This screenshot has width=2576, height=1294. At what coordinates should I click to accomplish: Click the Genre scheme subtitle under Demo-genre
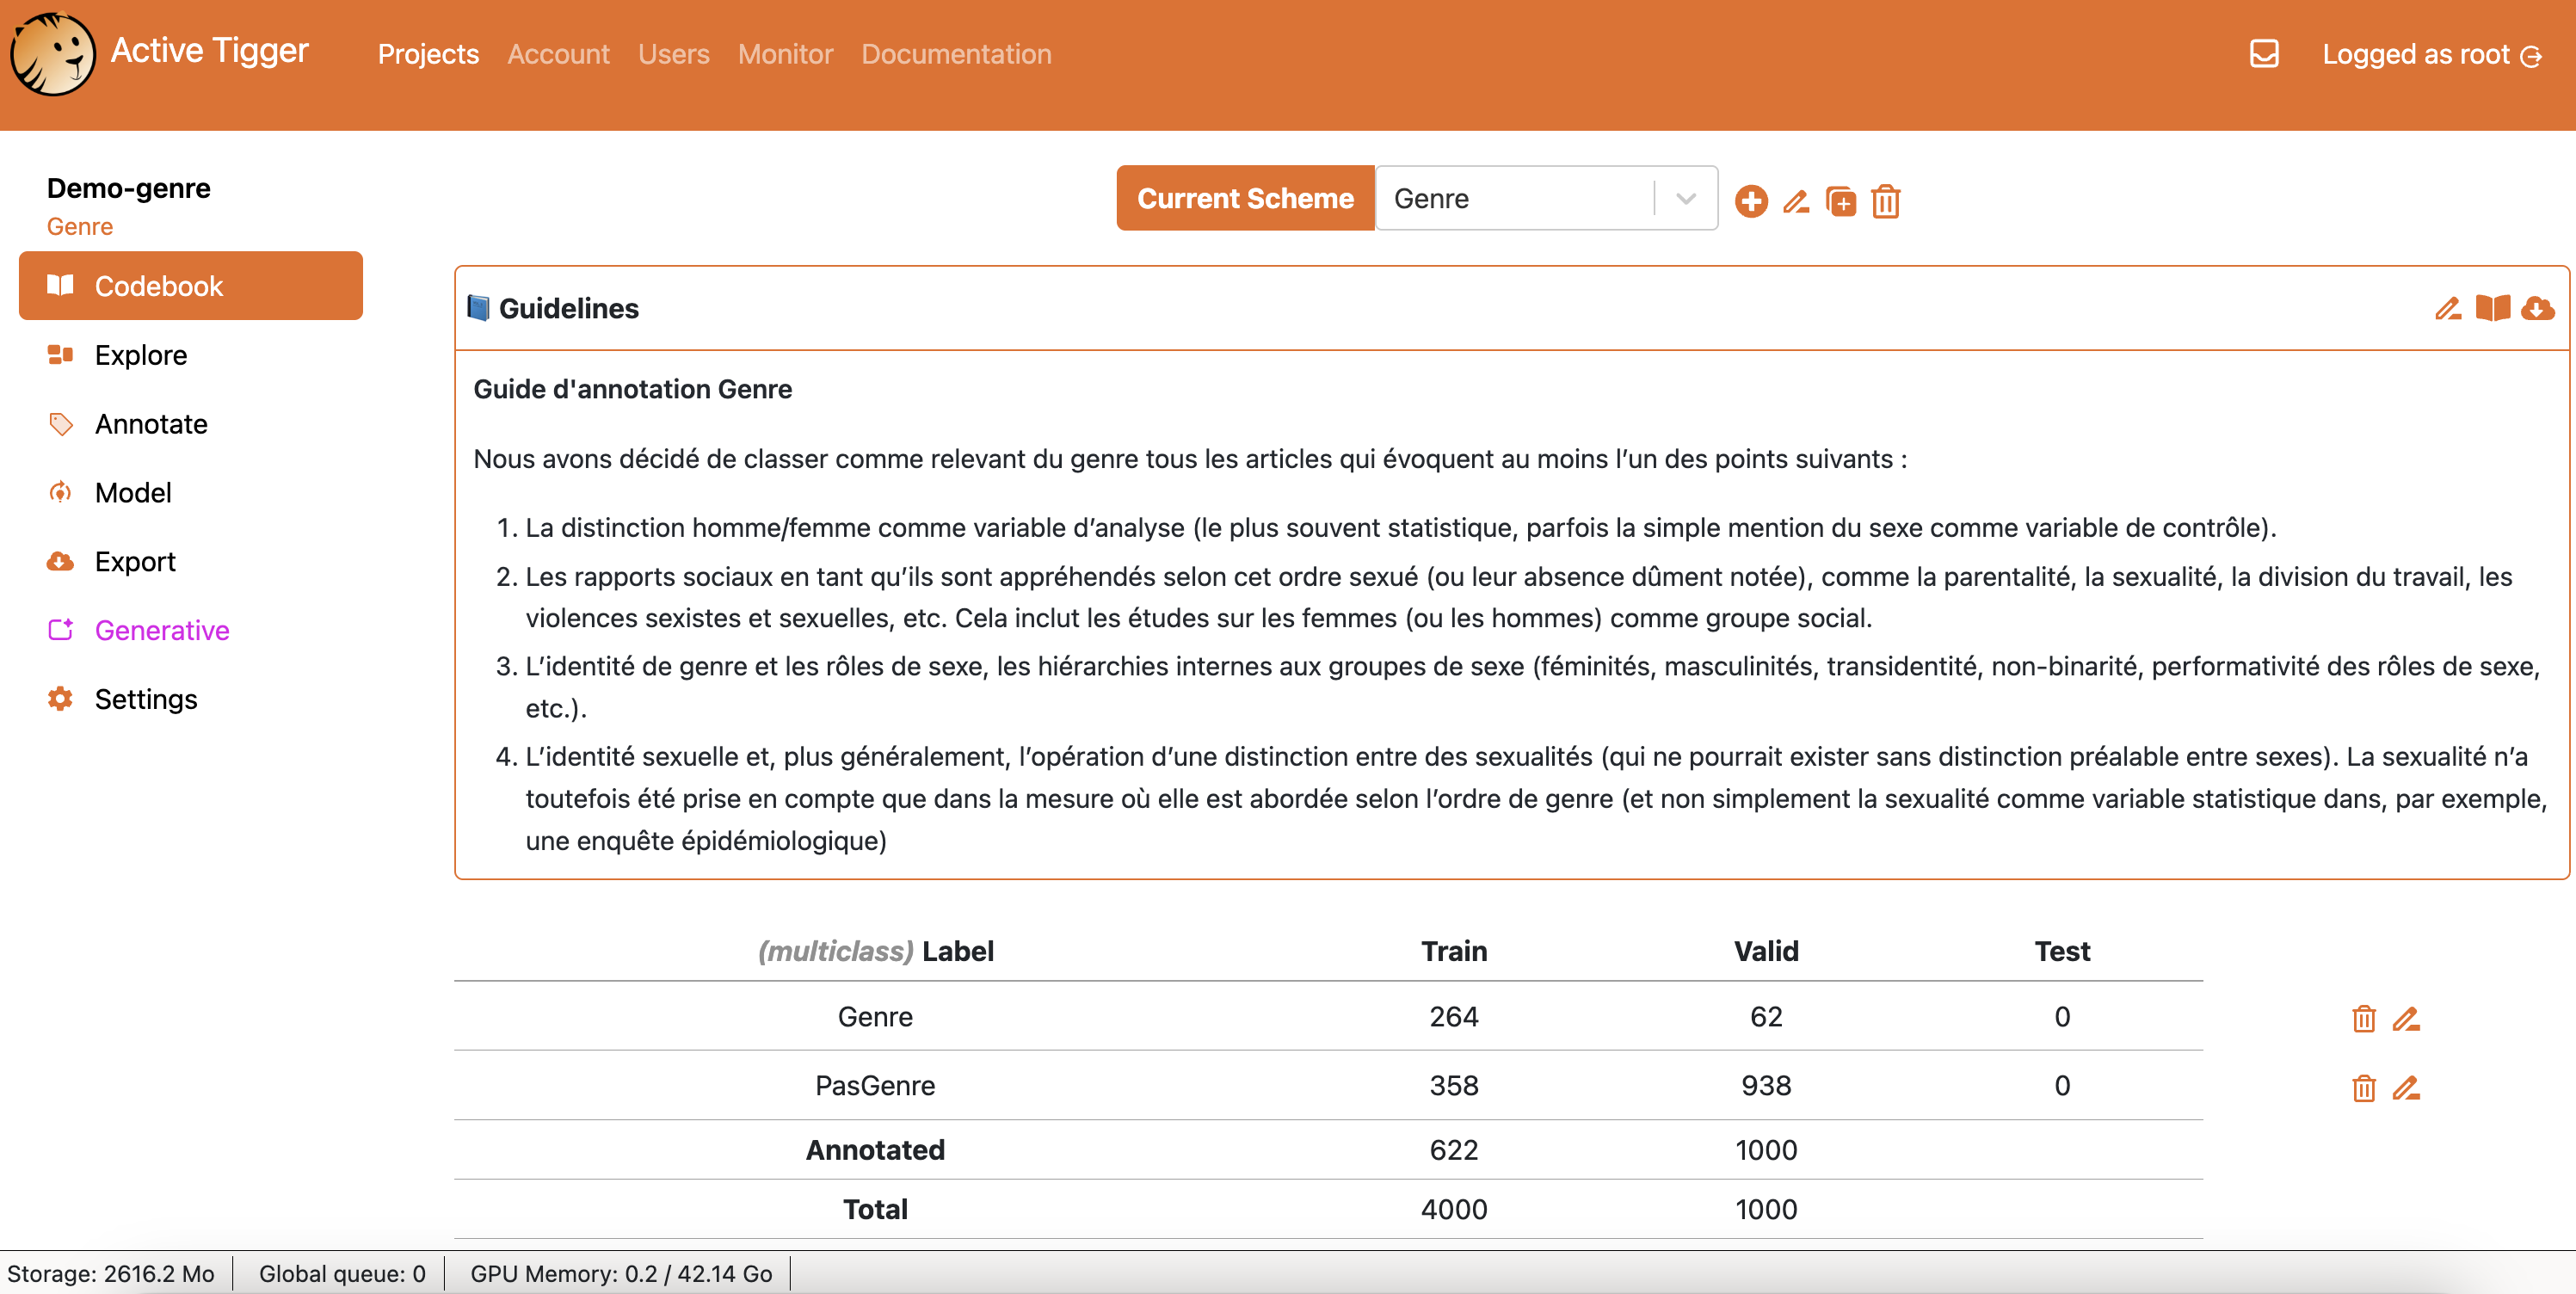point(80,227)
